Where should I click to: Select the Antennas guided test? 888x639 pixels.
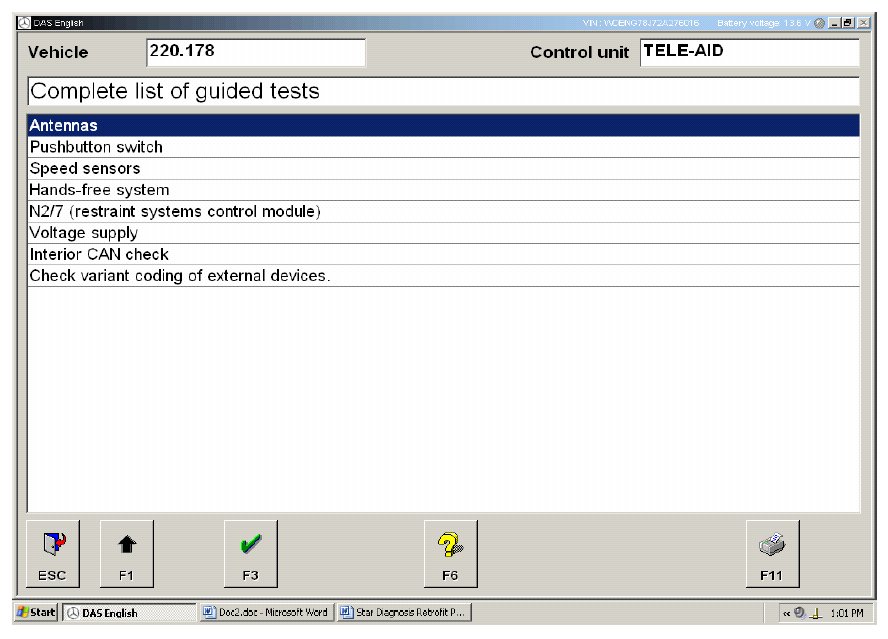coord(443,126)
